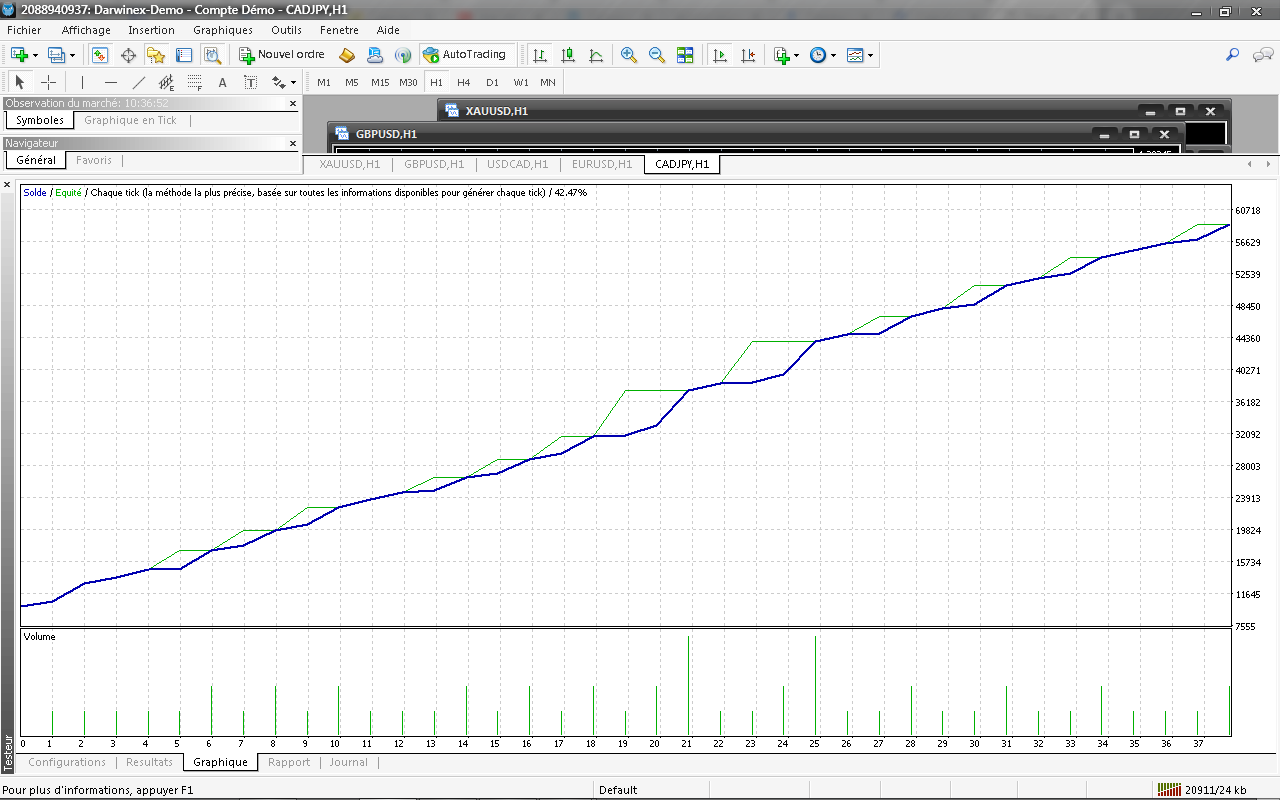Open the Graphiques menu
This screenshot has height=800, width=1280.
click(222, 30)
